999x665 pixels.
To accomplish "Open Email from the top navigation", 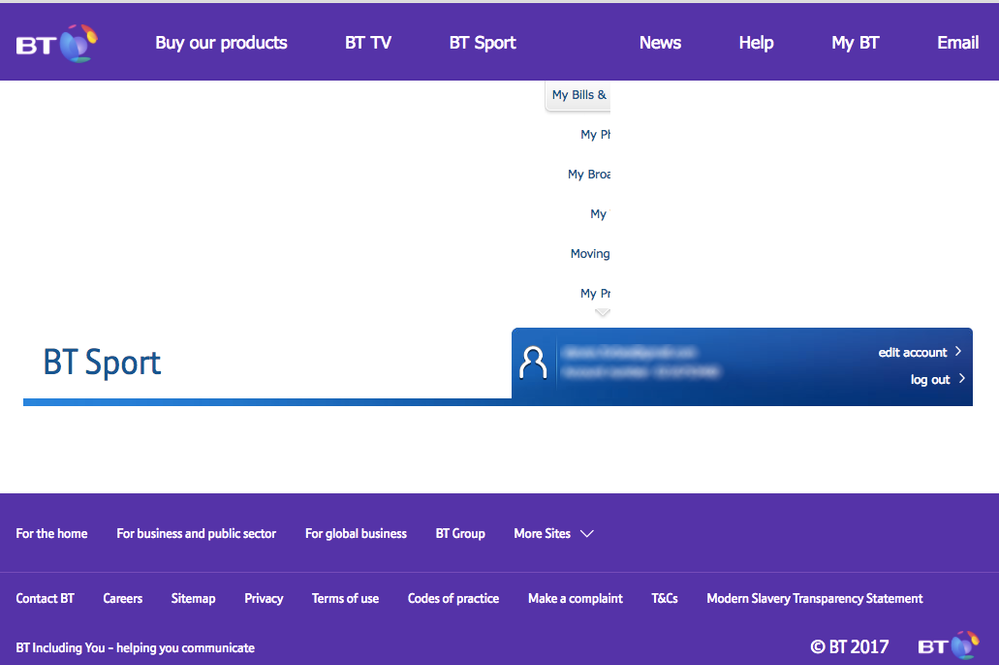I will (958, 43).
